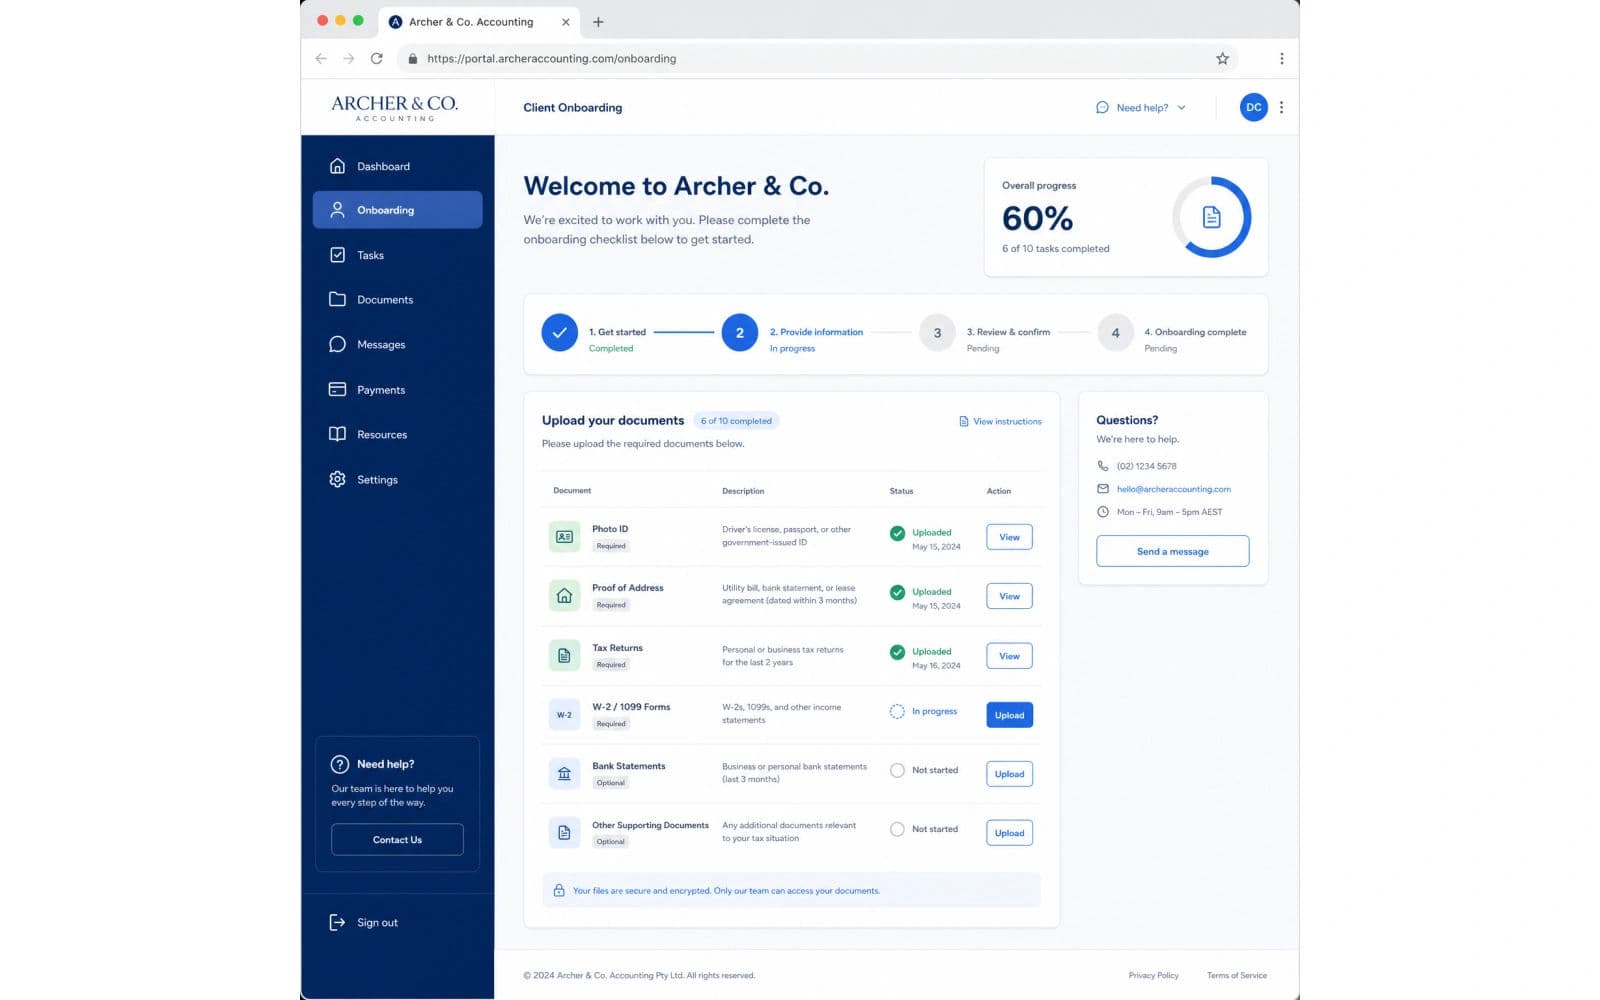Open the account options kebab menu beside the avatar
Screen dimensions: 1600x1000
(1281, 107)
